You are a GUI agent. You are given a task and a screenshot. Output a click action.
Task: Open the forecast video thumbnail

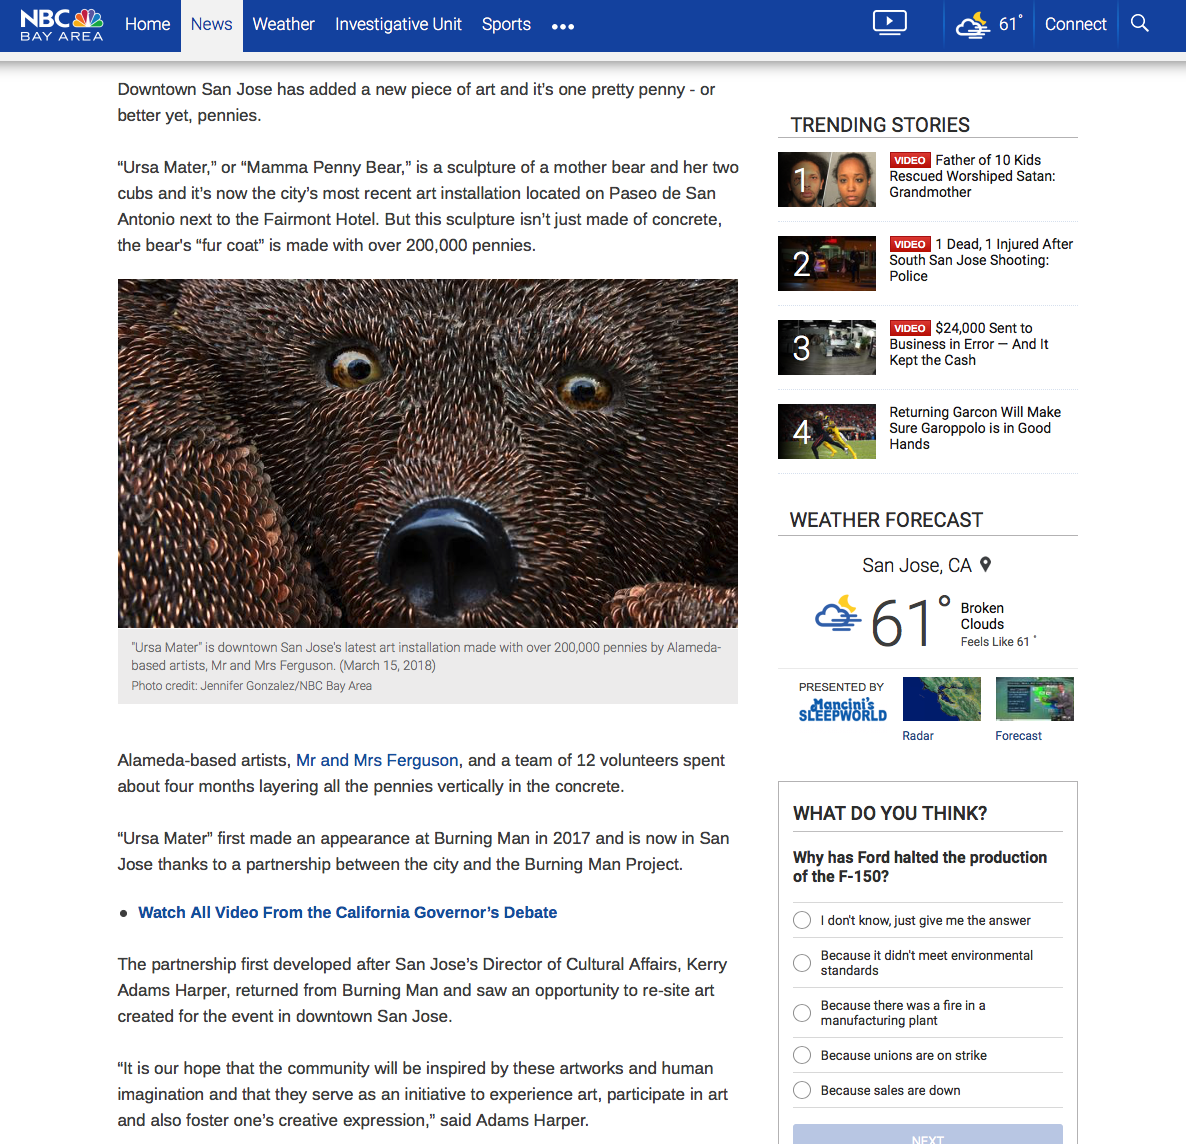(x=1035, y=698)
